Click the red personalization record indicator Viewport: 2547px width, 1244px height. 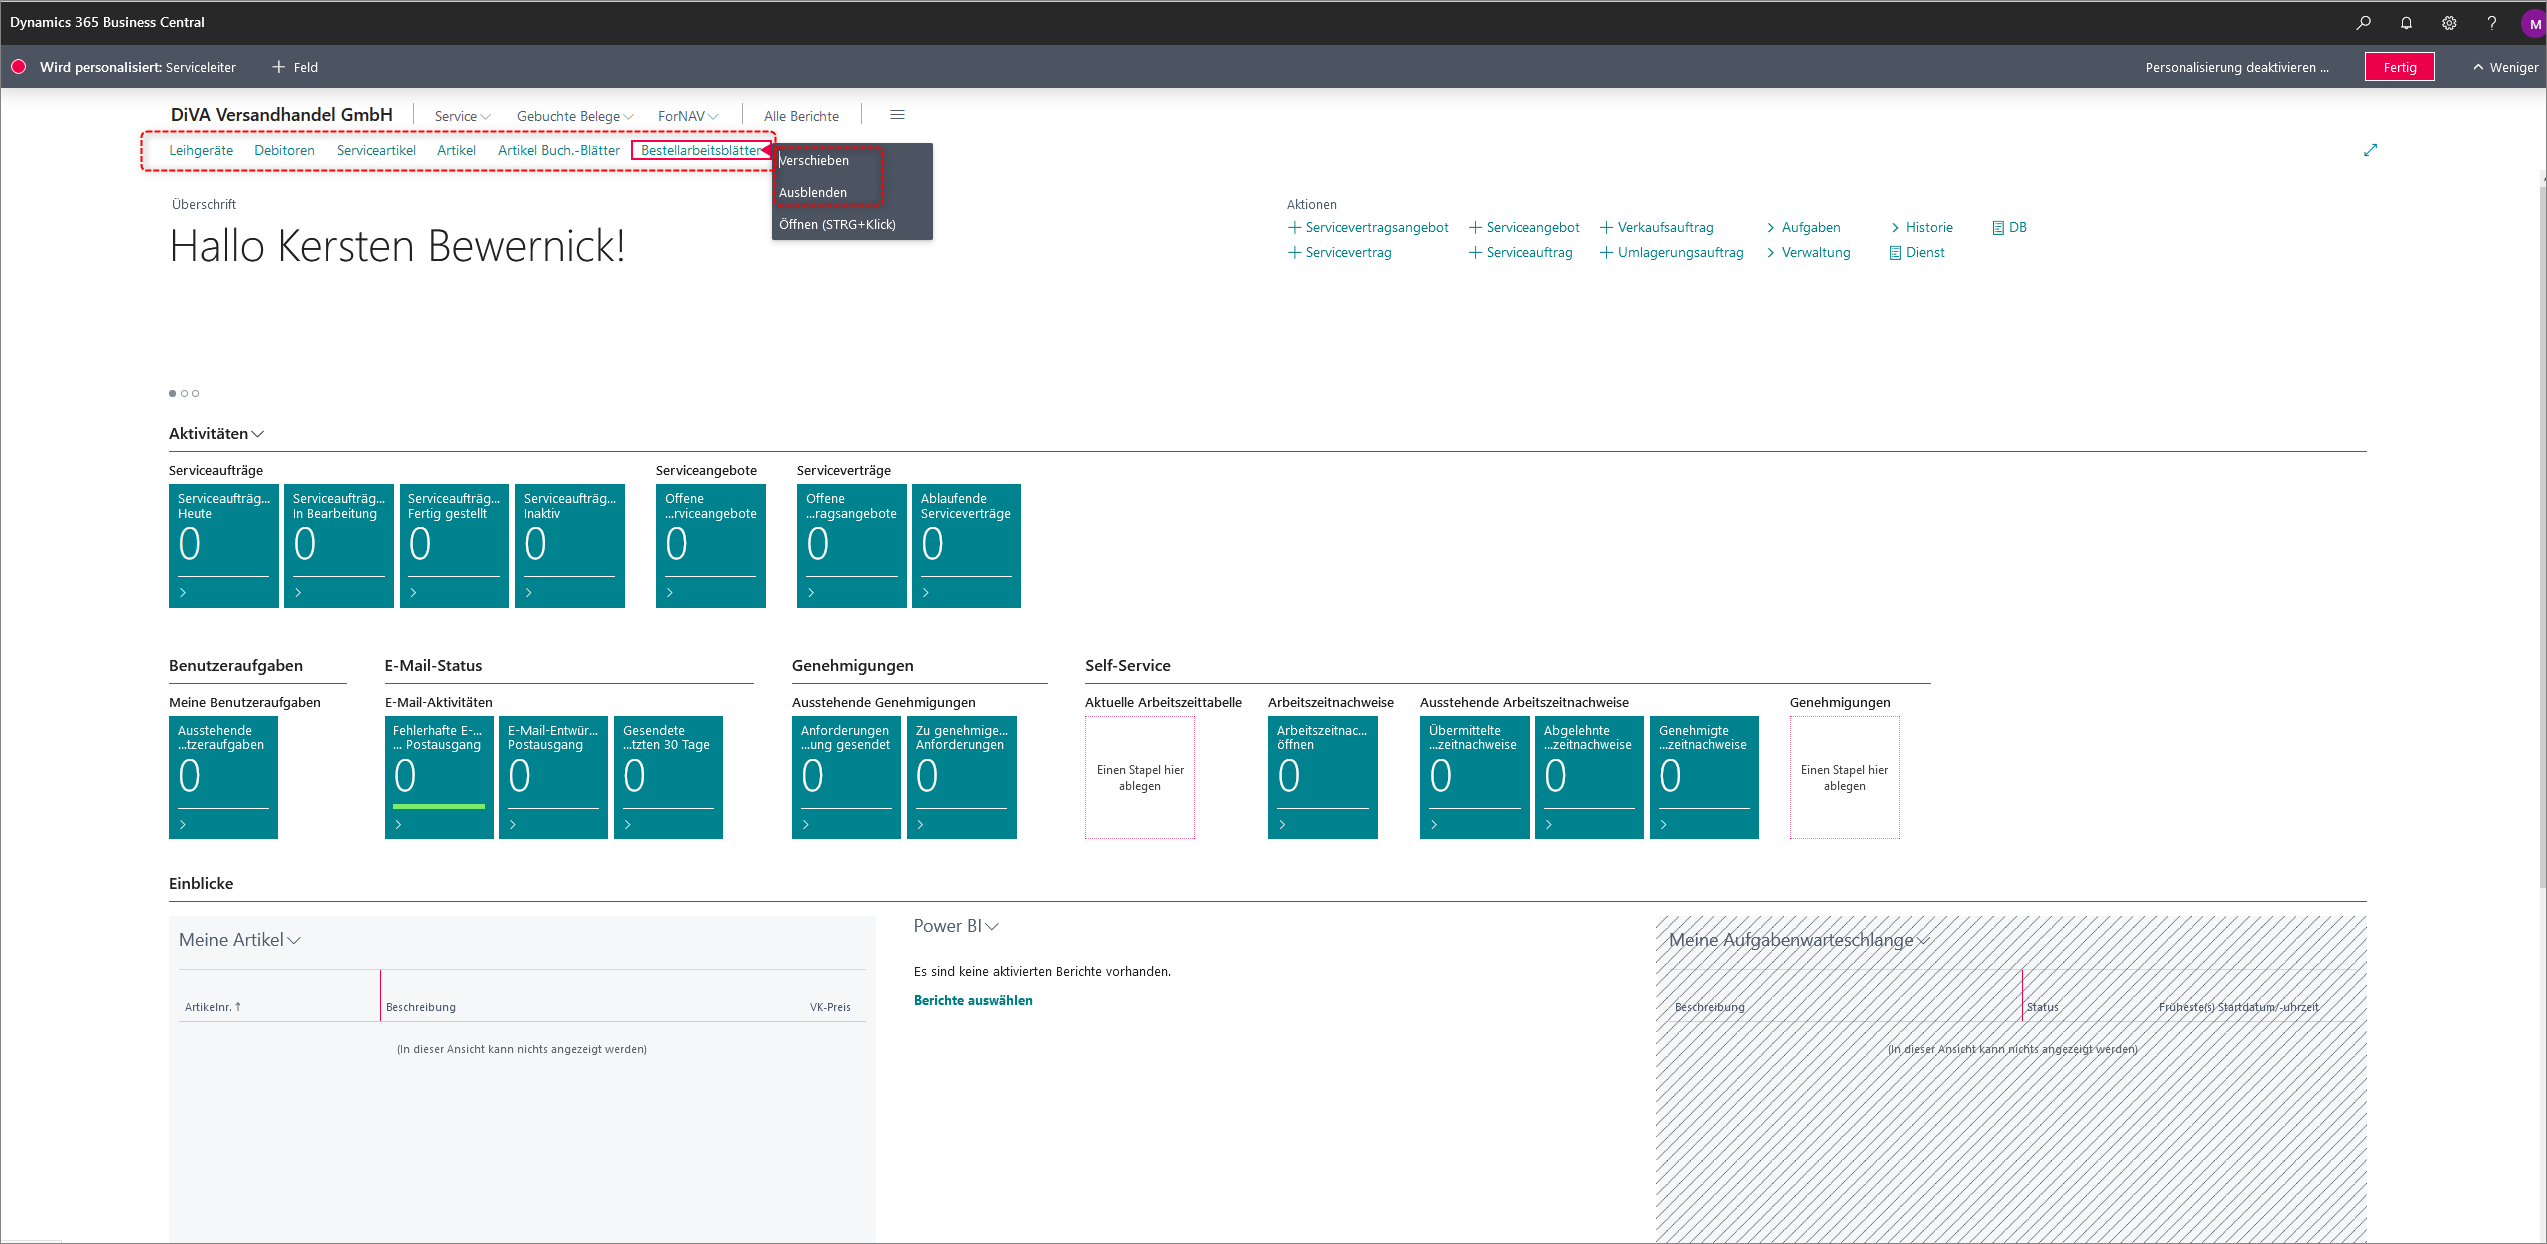[18, 67]
